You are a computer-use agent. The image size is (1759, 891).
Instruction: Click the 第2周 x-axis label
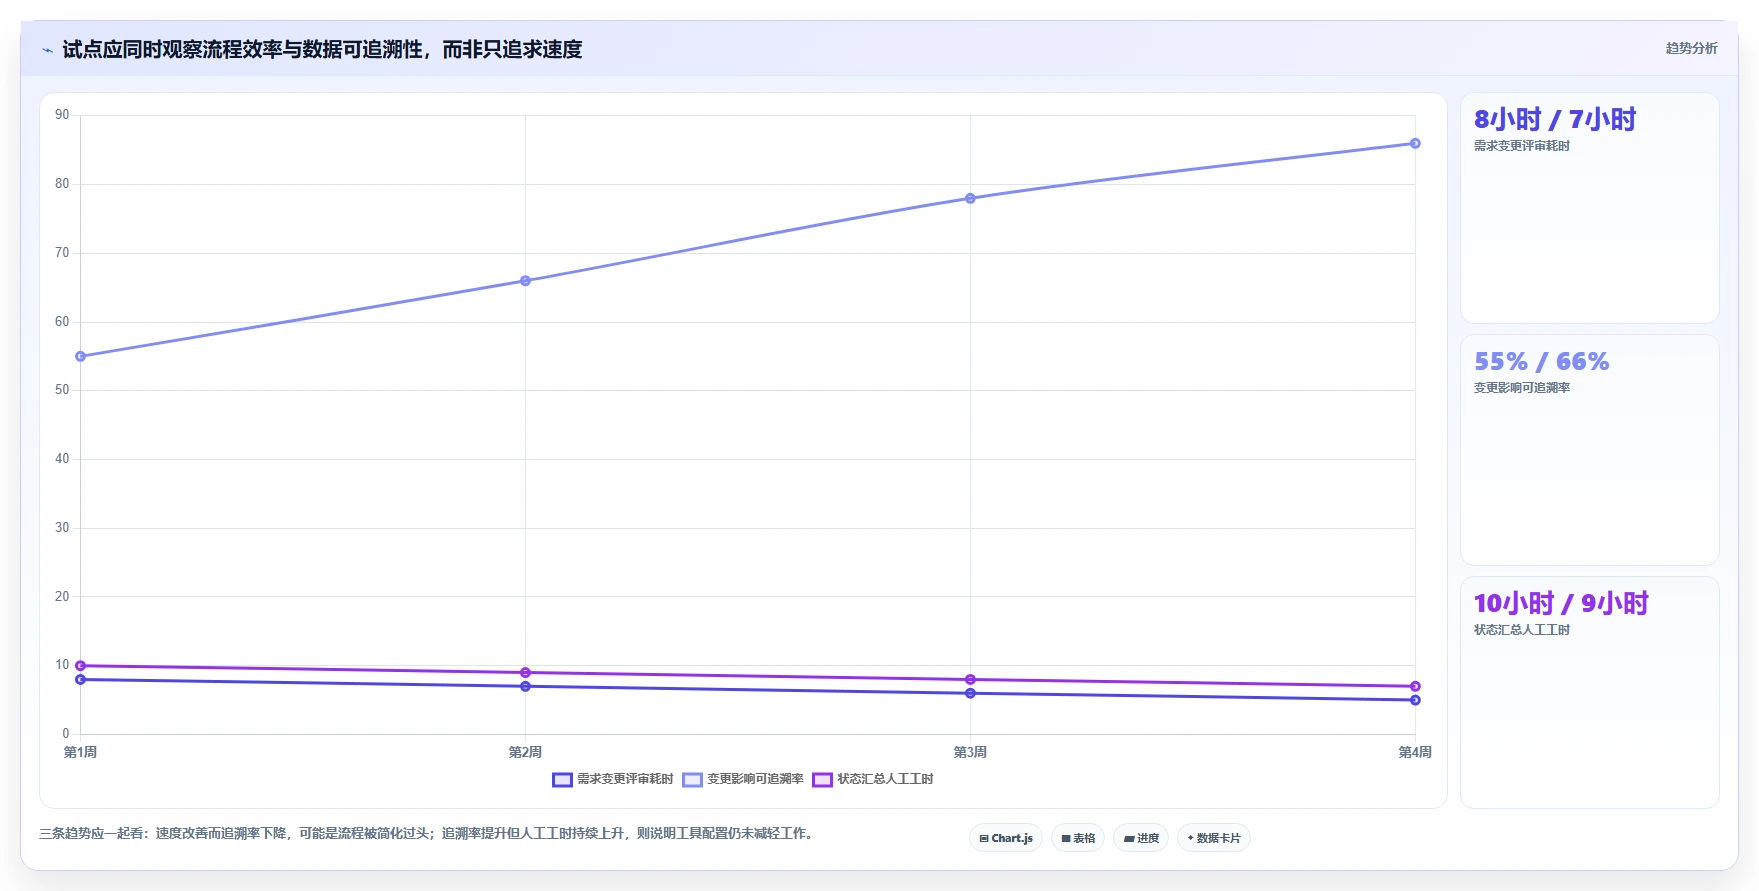tap(525, 752)
